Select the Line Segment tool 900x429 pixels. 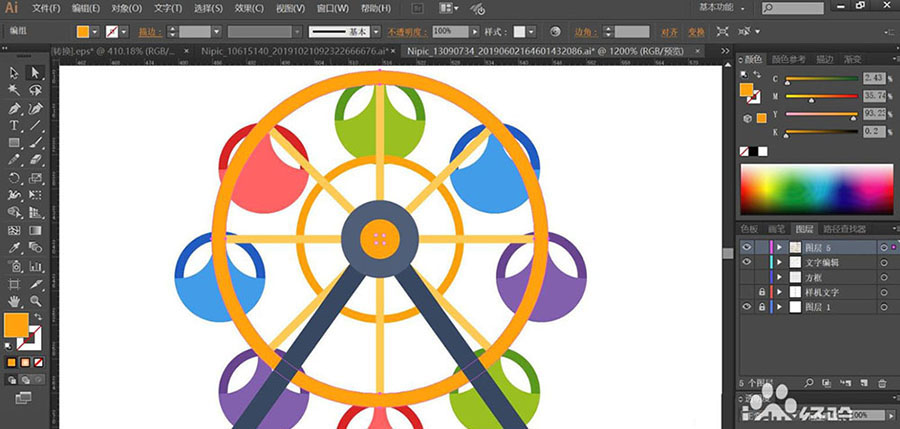(36, 126)
